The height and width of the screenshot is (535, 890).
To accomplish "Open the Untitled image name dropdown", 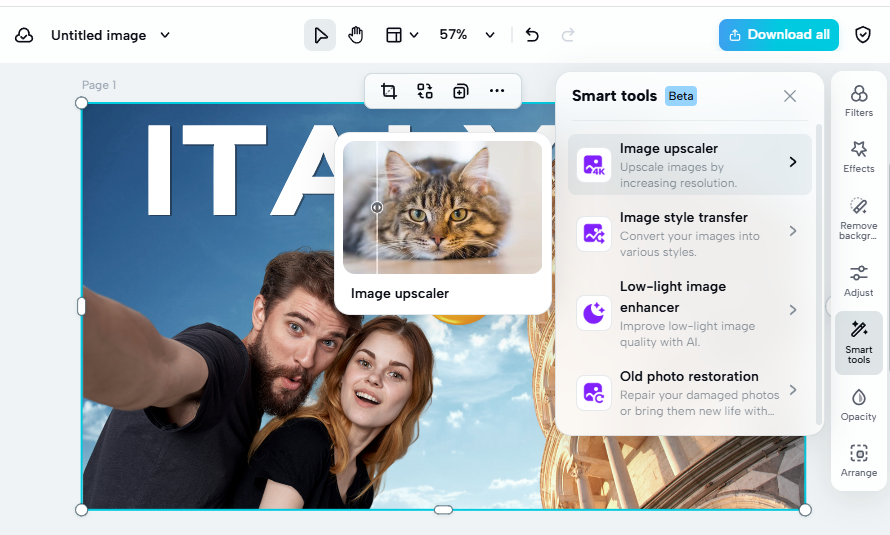I will click(x=165, y=35).
